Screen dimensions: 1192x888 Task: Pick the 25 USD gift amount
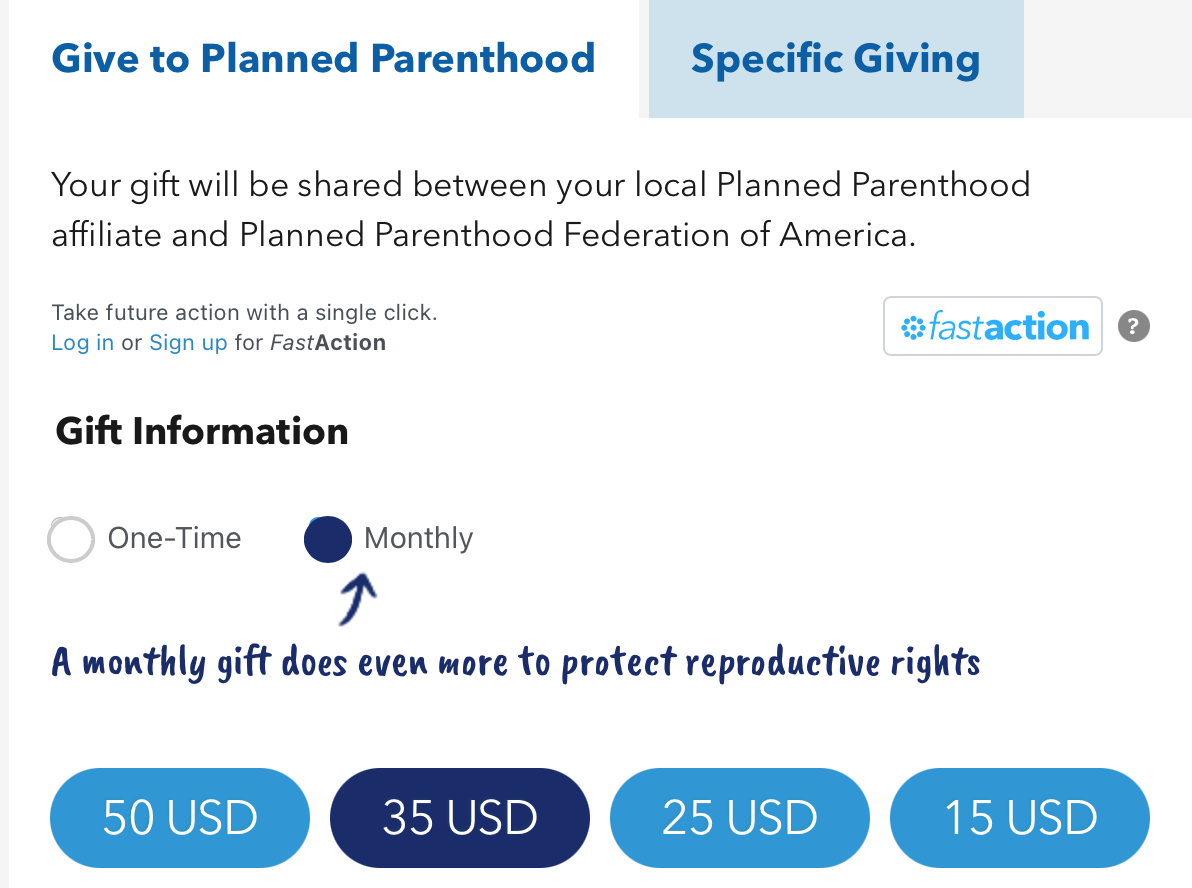740,818
